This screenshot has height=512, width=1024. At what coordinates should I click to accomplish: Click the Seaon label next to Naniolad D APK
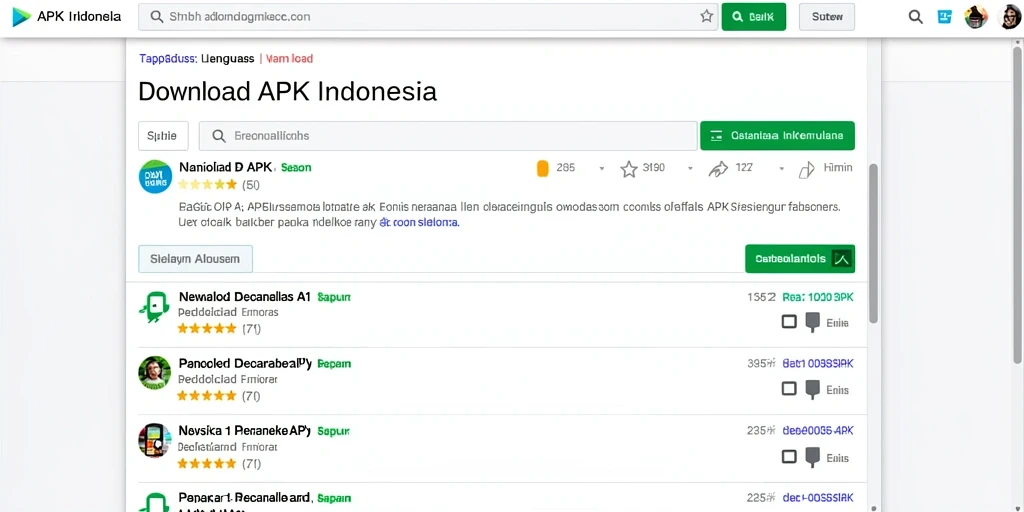click(296, 168)
